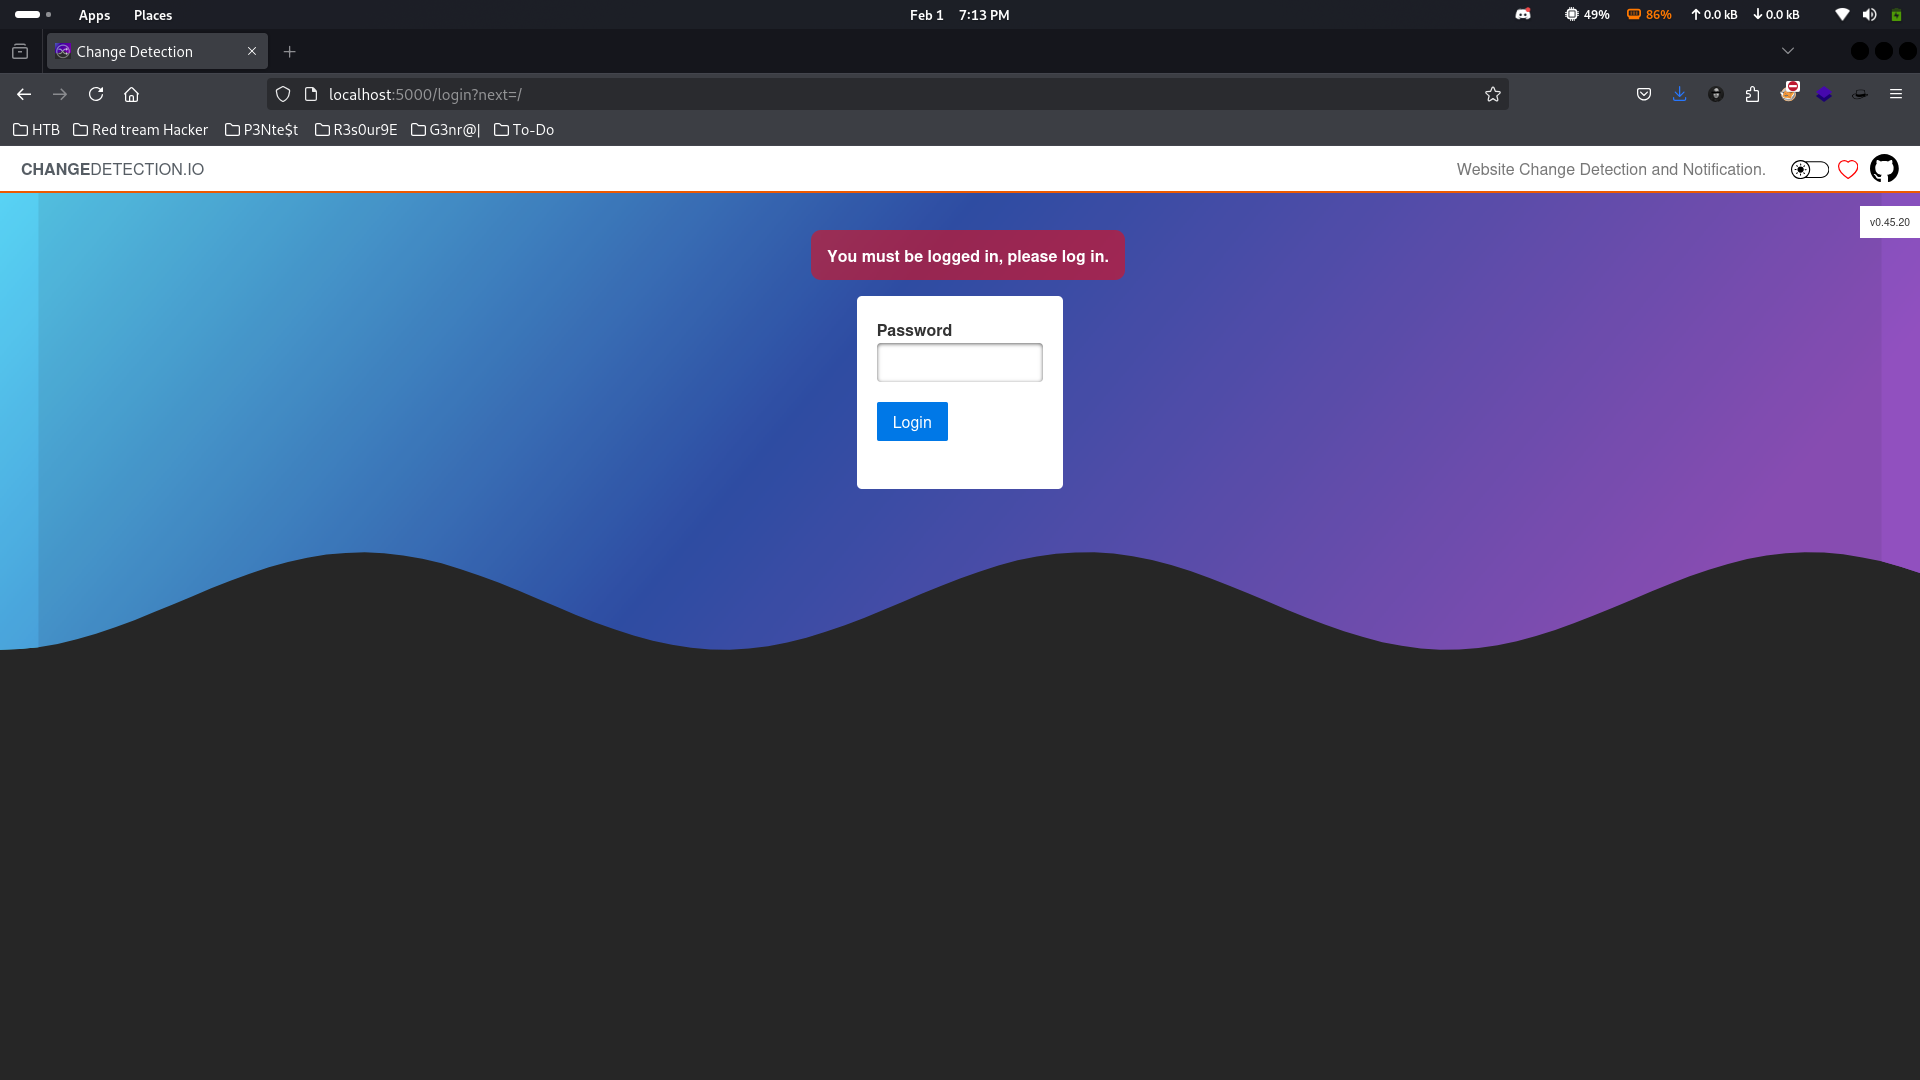Click the upload speed 0.0 kB indicator
The width and height of the screenshot is (1920, 1080).
pos(1714,15)
